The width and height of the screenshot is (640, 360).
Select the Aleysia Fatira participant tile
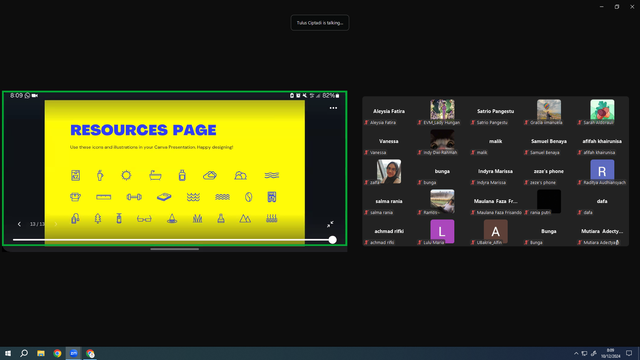pyautogui.click(x=389, y=112)
